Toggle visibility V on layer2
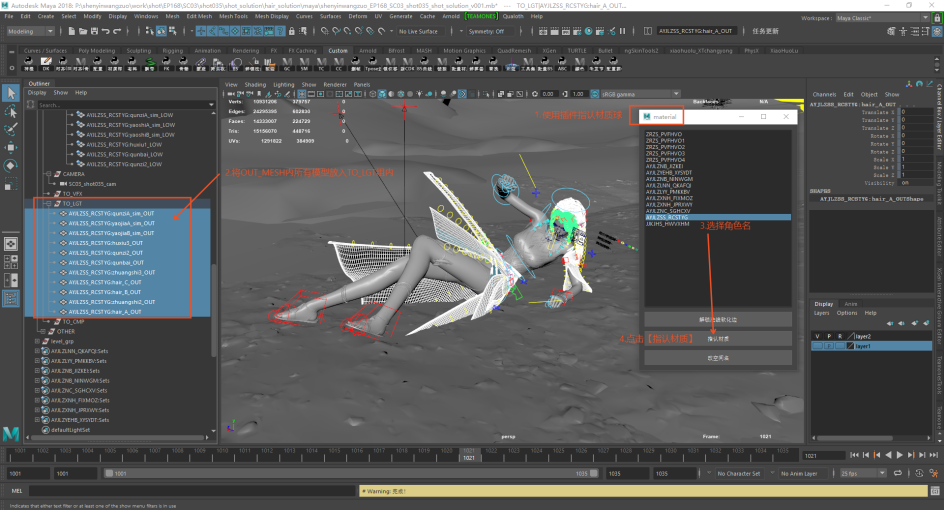The width and height of the screenshot is (944, 510). (817, 336)
